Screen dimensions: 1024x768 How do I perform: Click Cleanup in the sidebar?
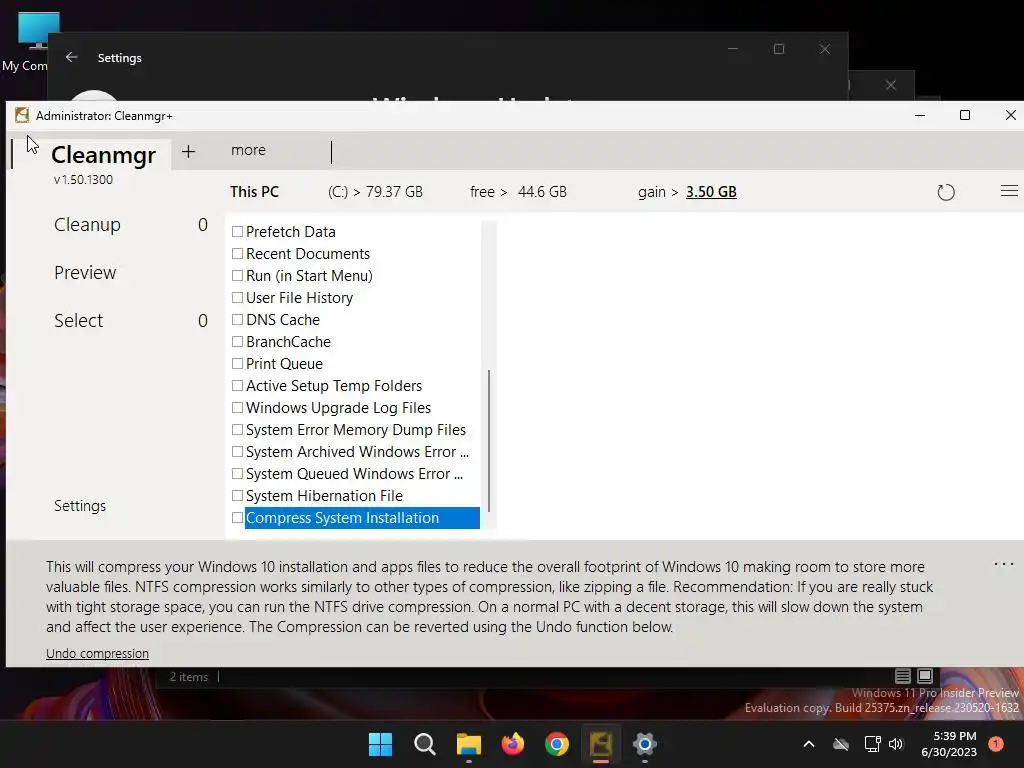click(x=88, y=225)
